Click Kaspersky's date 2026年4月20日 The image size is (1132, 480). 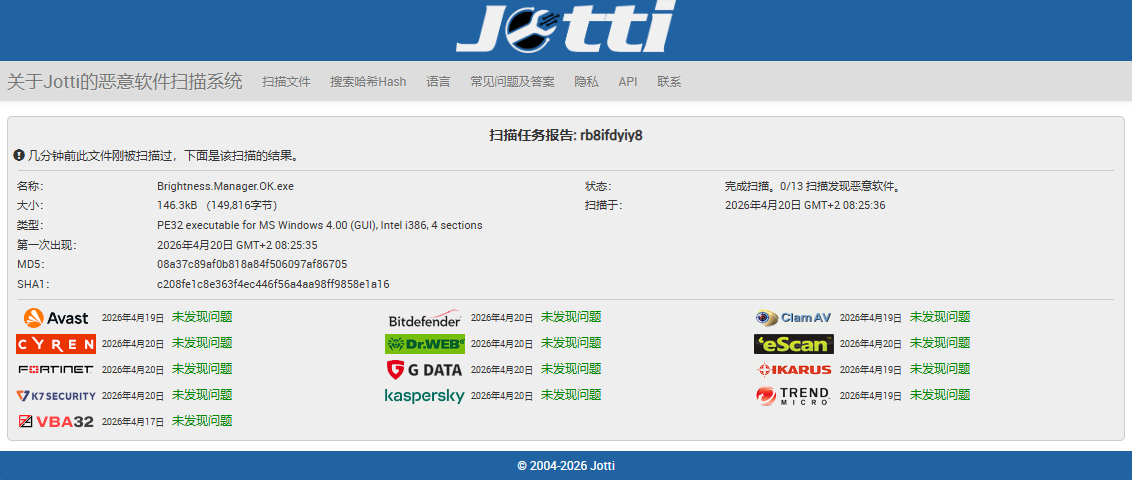click(x=502, y=396)
